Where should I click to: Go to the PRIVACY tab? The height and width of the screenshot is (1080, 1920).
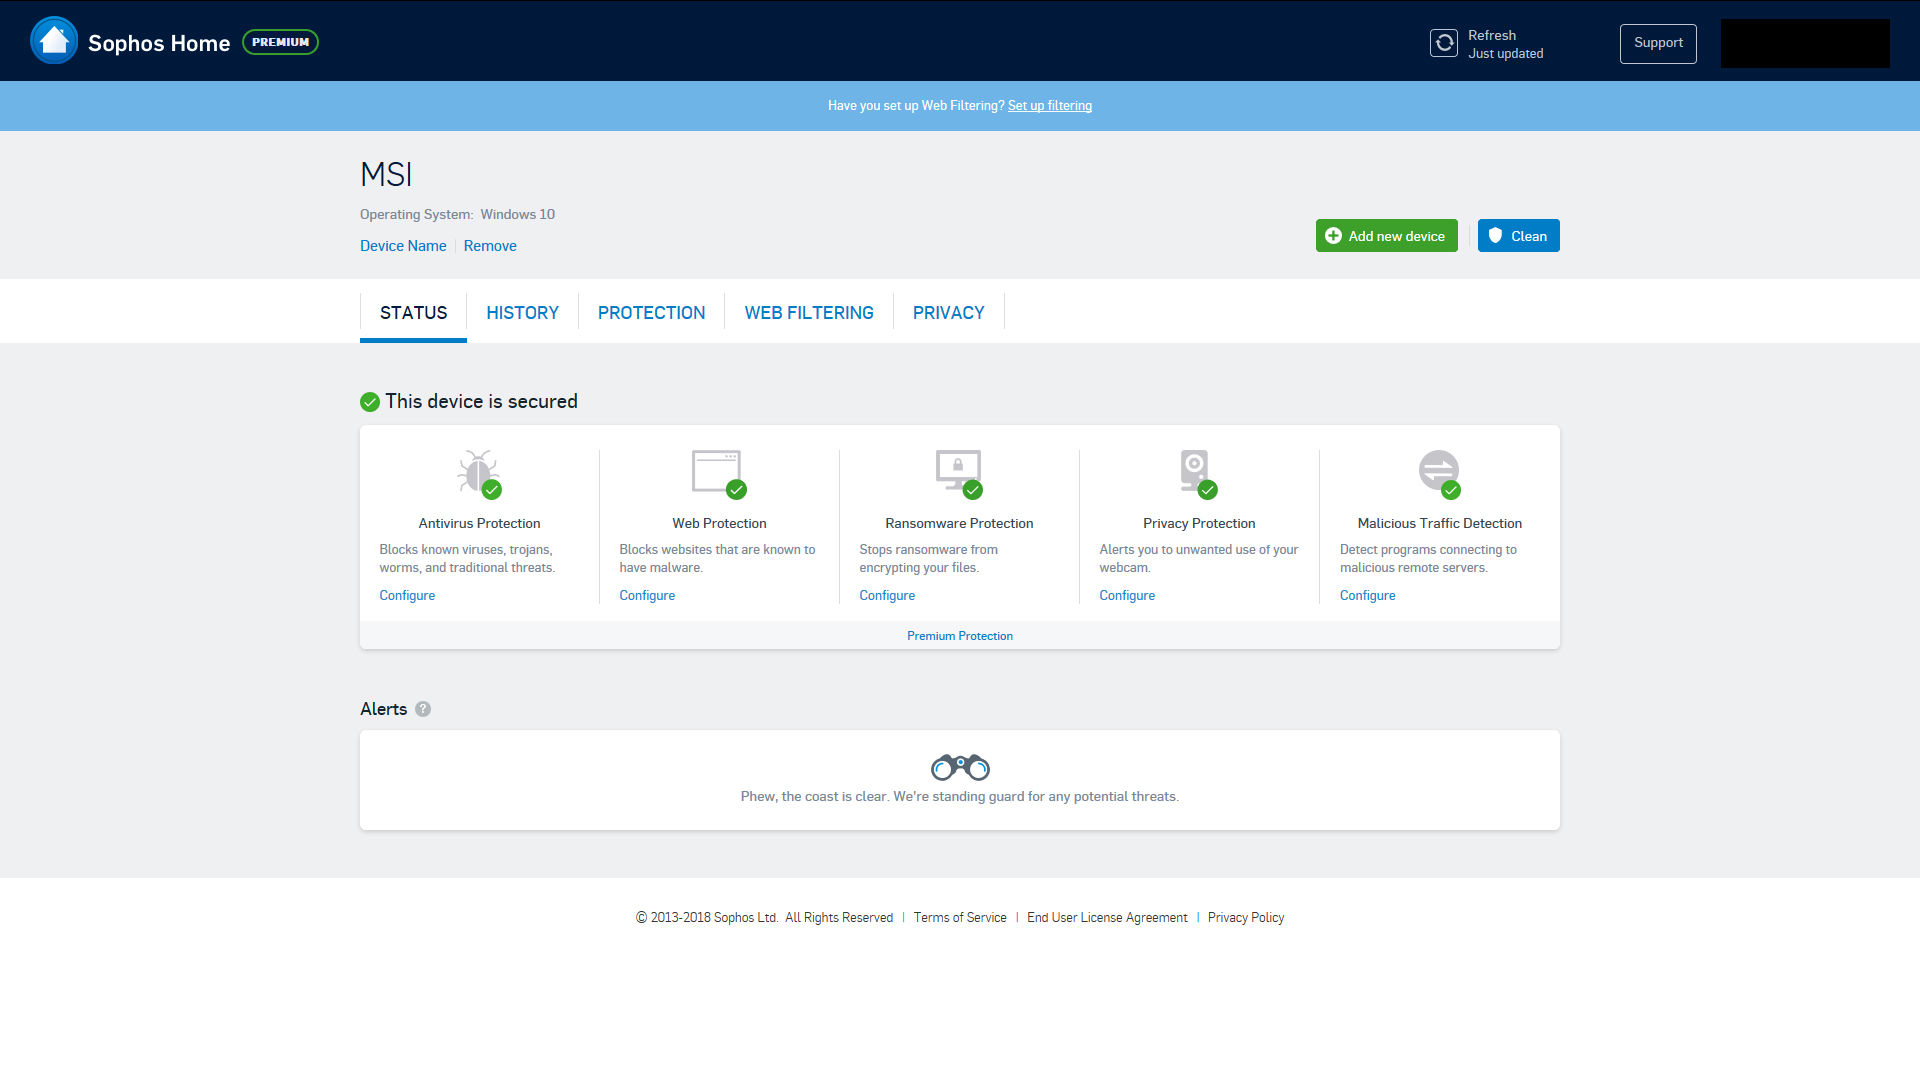click(x=948, y=313)
